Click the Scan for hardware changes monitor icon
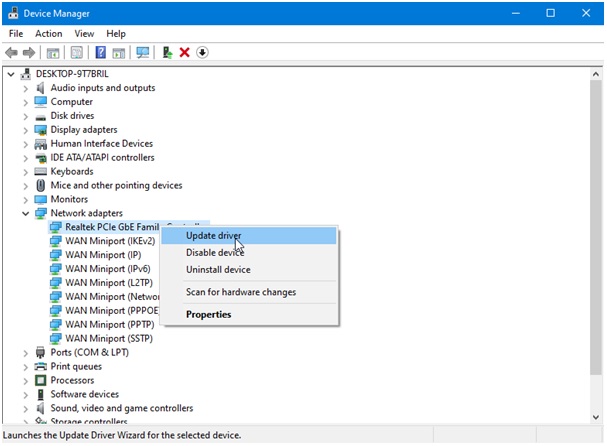Screen dimensions: 607x446 [x=143, y=53]
